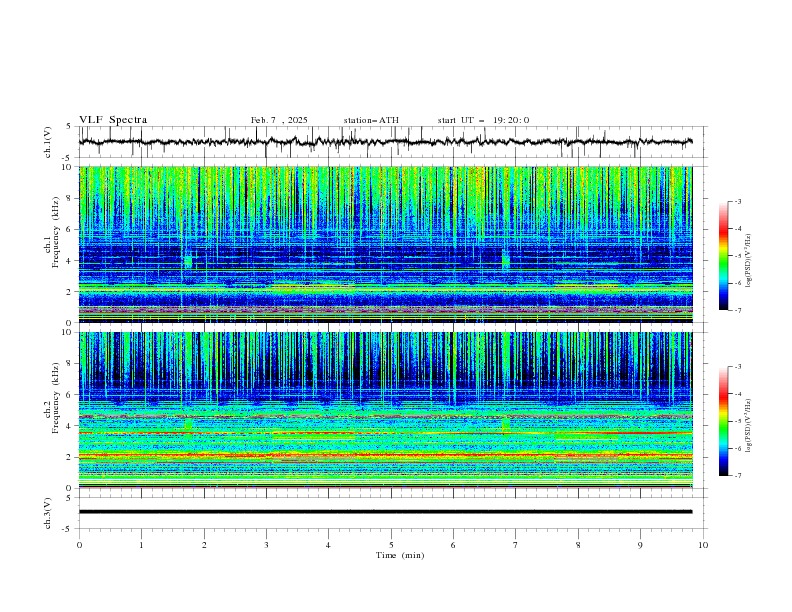
Task: Click time axis tick label "1"
Action: [141, 545]
